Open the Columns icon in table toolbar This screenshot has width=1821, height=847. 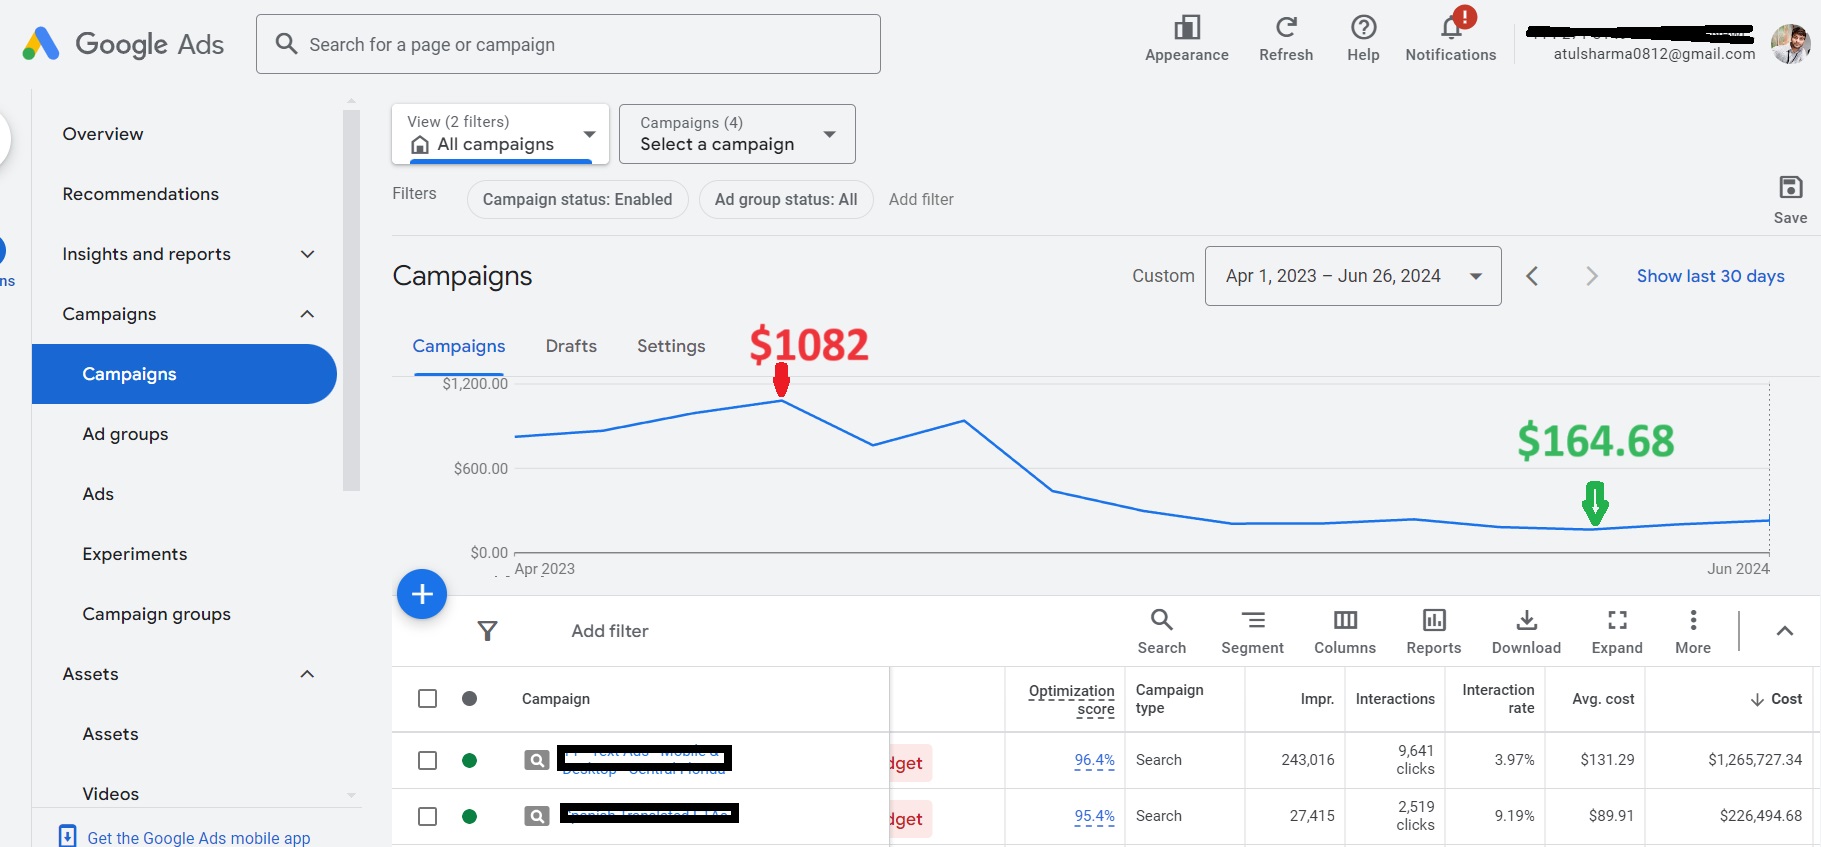coord(1345,621)
